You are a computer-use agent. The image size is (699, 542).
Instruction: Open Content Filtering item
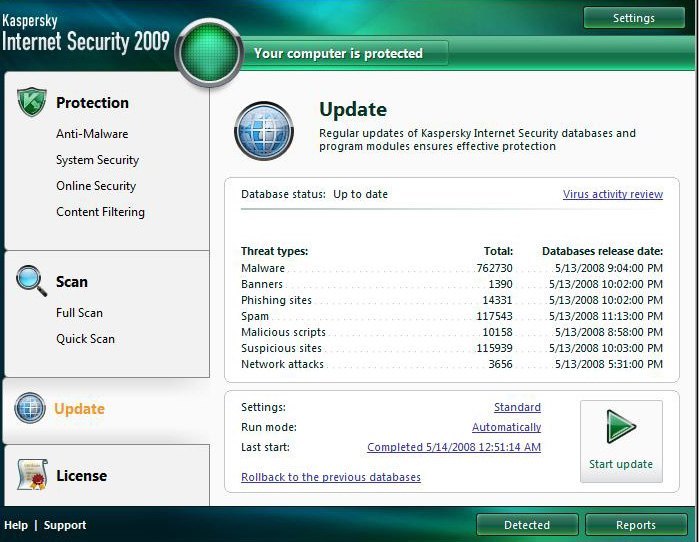pos(100,212)
